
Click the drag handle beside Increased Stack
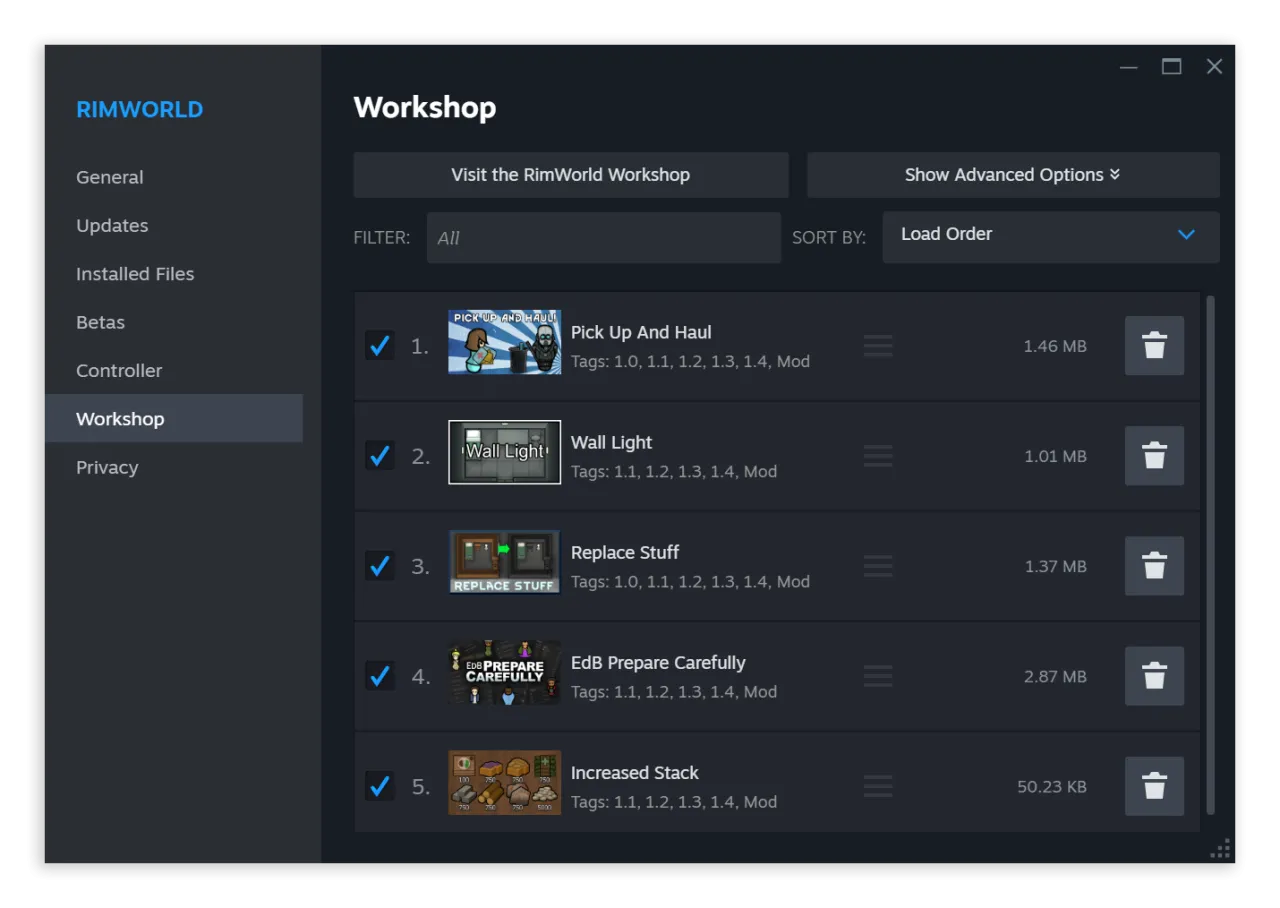point(877,786)
